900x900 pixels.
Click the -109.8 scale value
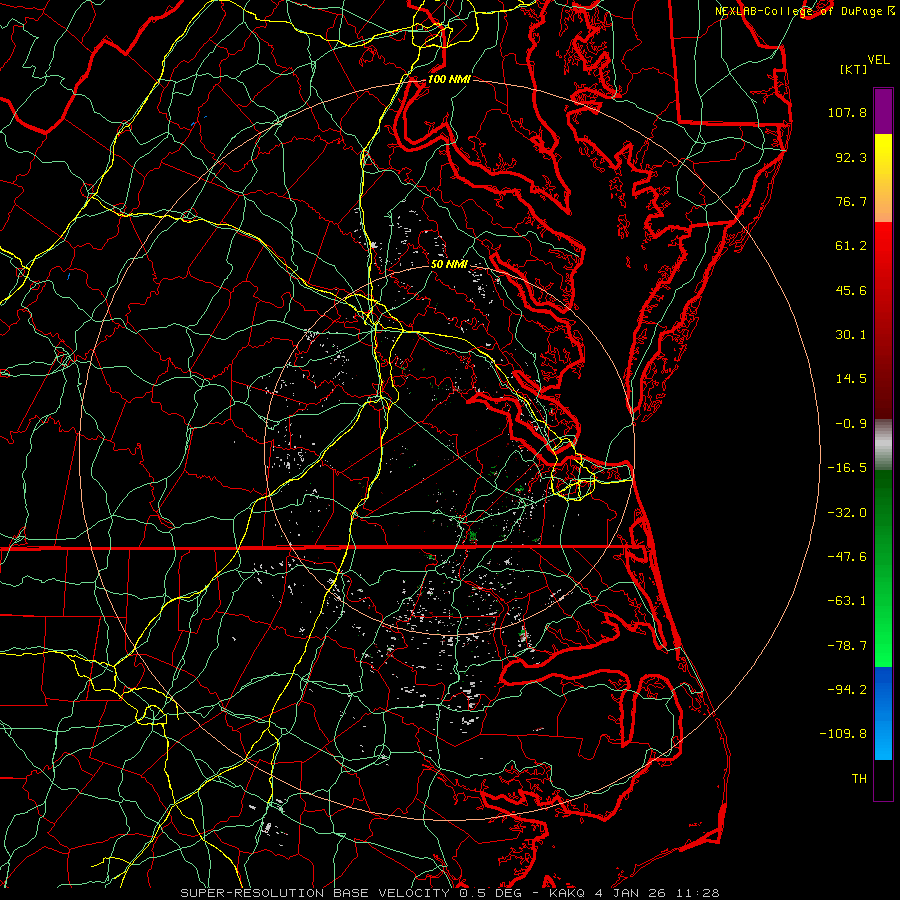(x=844, y=734)
